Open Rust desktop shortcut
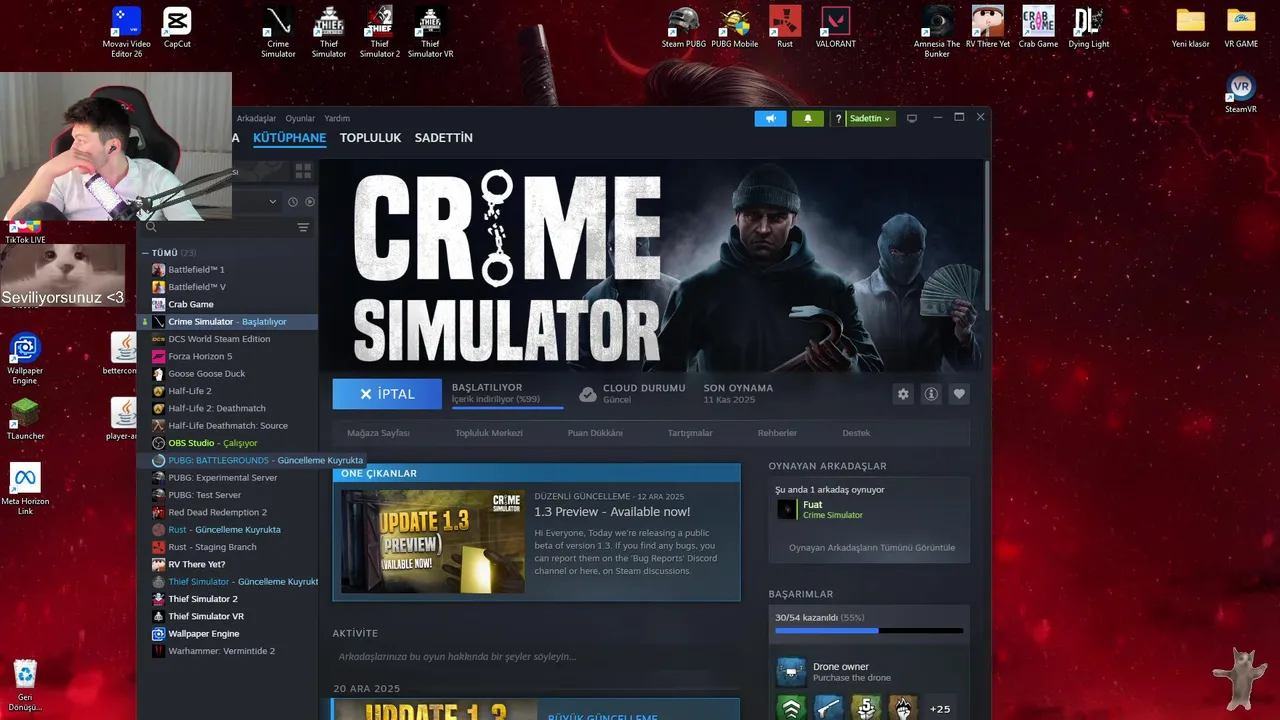This screenshot has width=1280, height=720. pyautogui.click(x=785, y=28)
